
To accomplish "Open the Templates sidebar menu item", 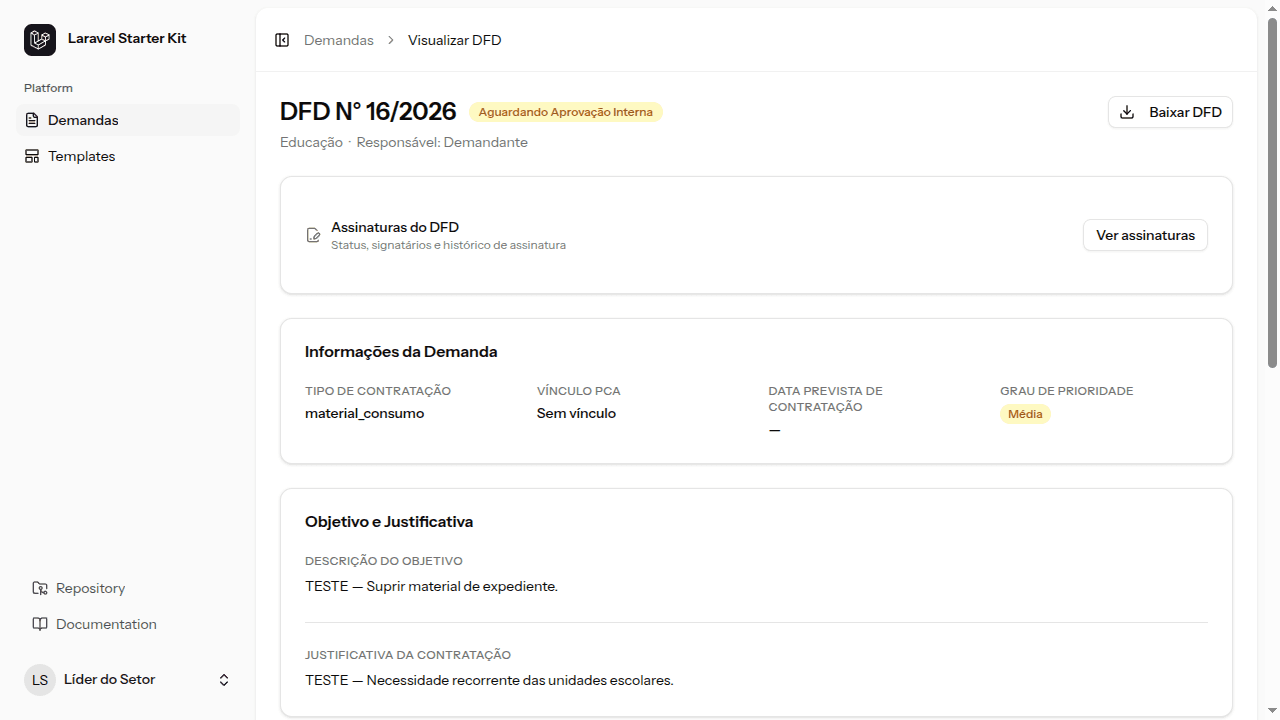I will [x=128, y=156].
